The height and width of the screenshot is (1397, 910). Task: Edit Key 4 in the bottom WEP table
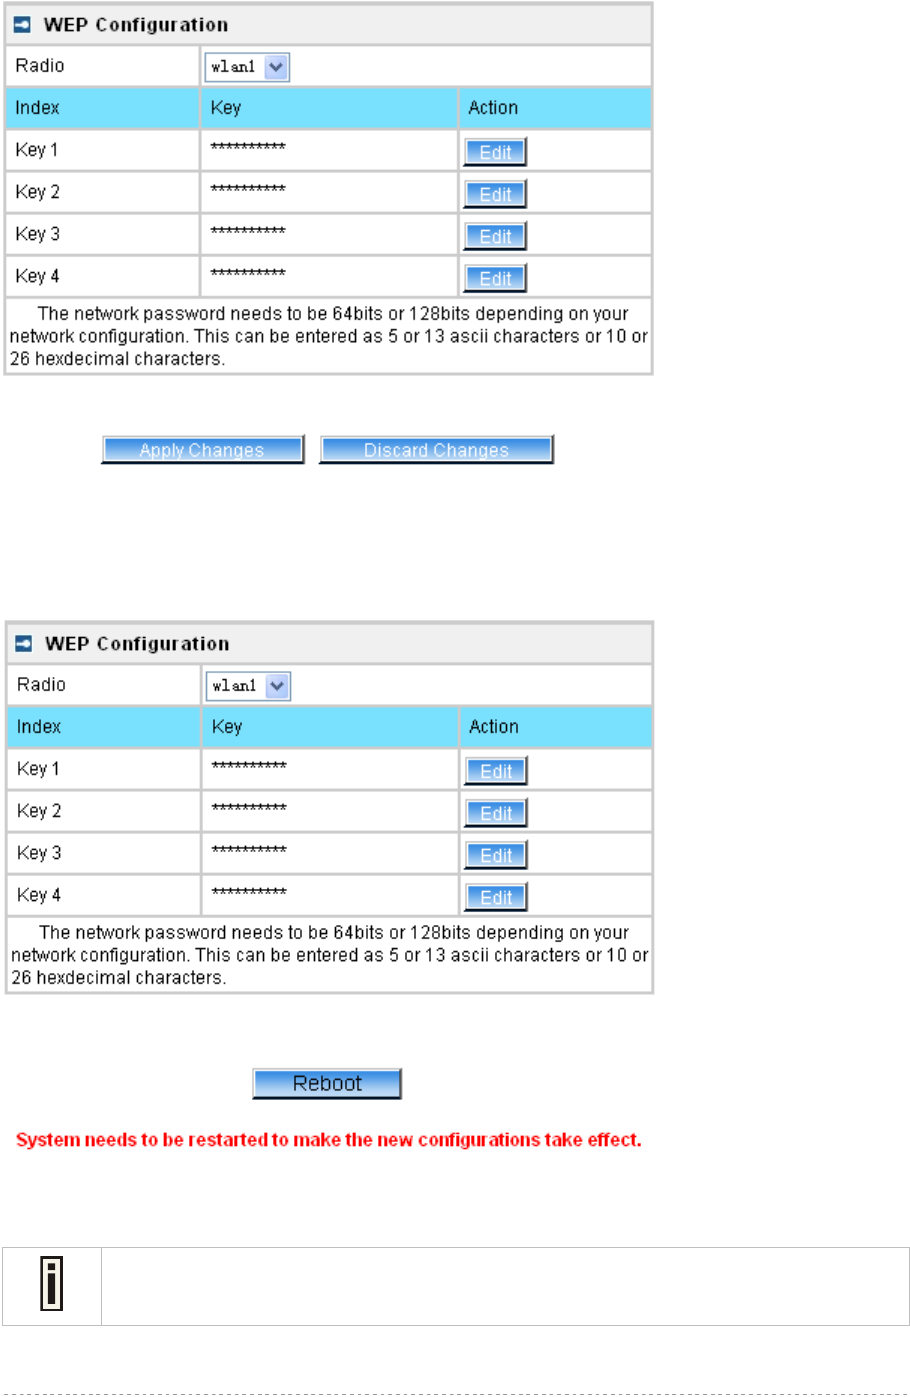click(496, 897)
